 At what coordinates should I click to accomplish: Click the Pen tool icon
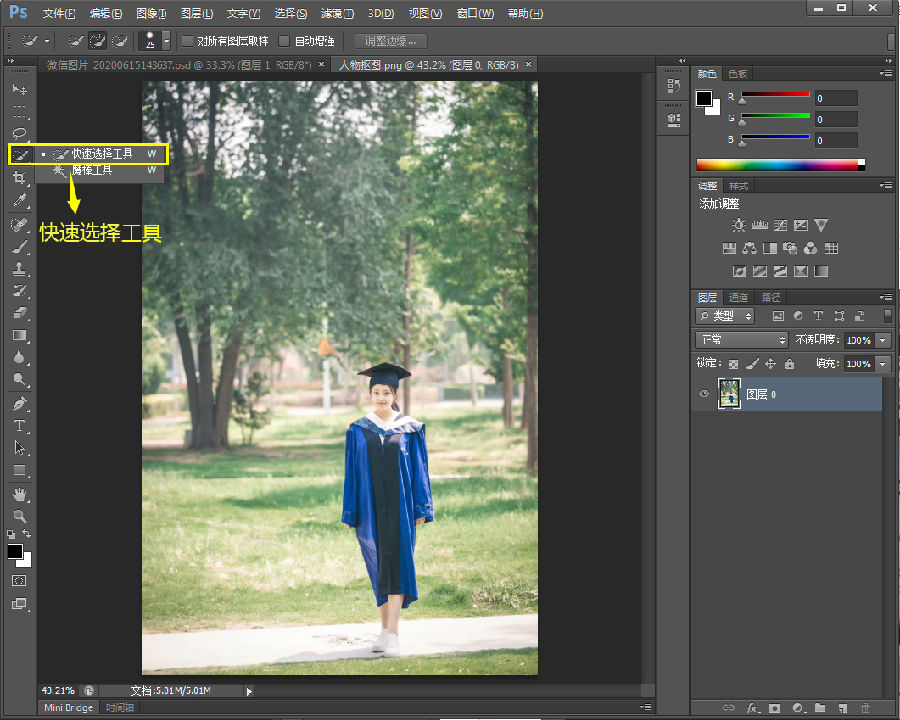pyautogui.click(x=19, y=404)
